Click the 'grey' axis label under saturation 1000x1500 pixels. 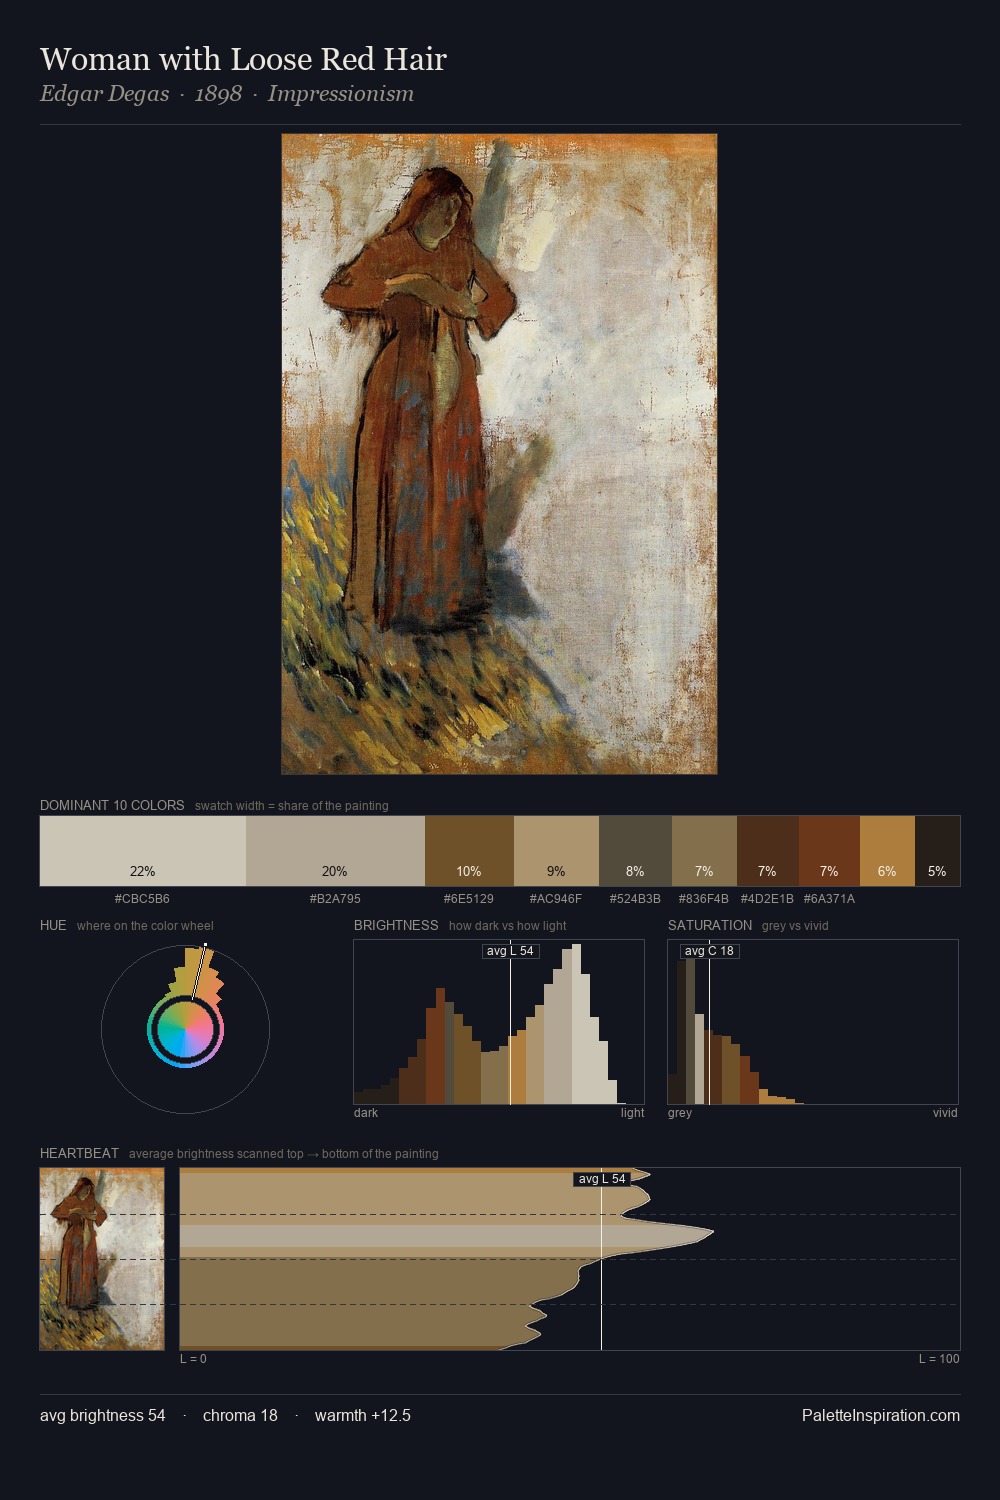coord(680,1113)
